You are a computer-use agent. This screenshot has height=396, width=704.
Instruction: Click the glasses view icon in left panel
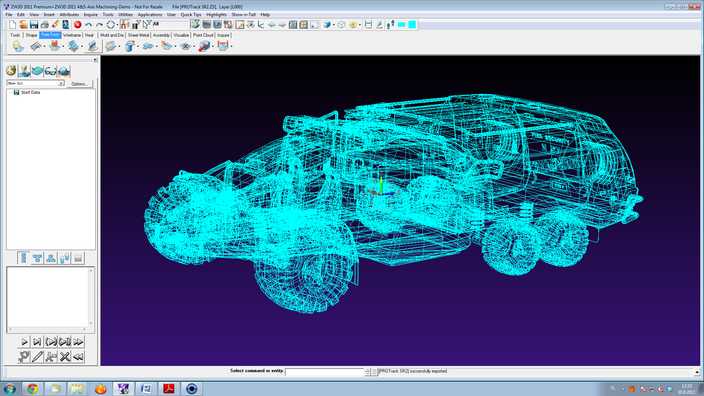pos(51,71)
